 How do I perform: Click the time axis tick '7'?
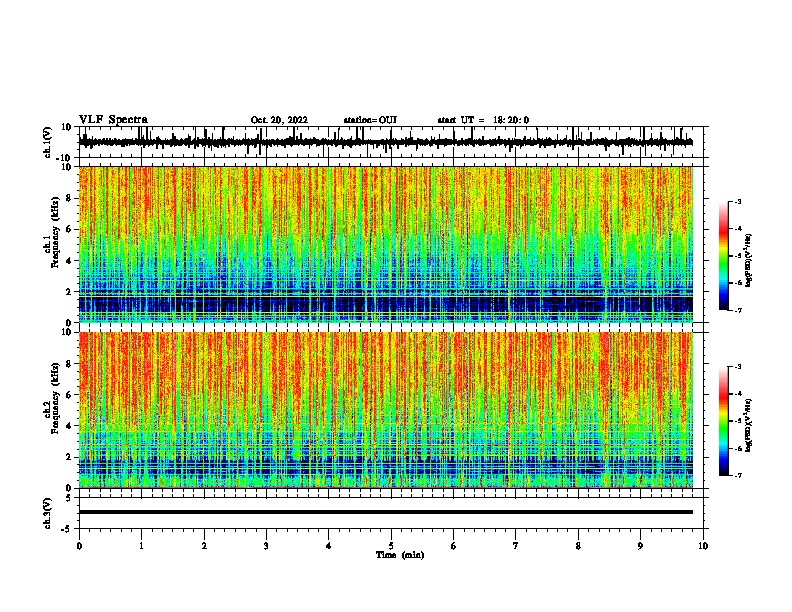click(x=516, y=546)
